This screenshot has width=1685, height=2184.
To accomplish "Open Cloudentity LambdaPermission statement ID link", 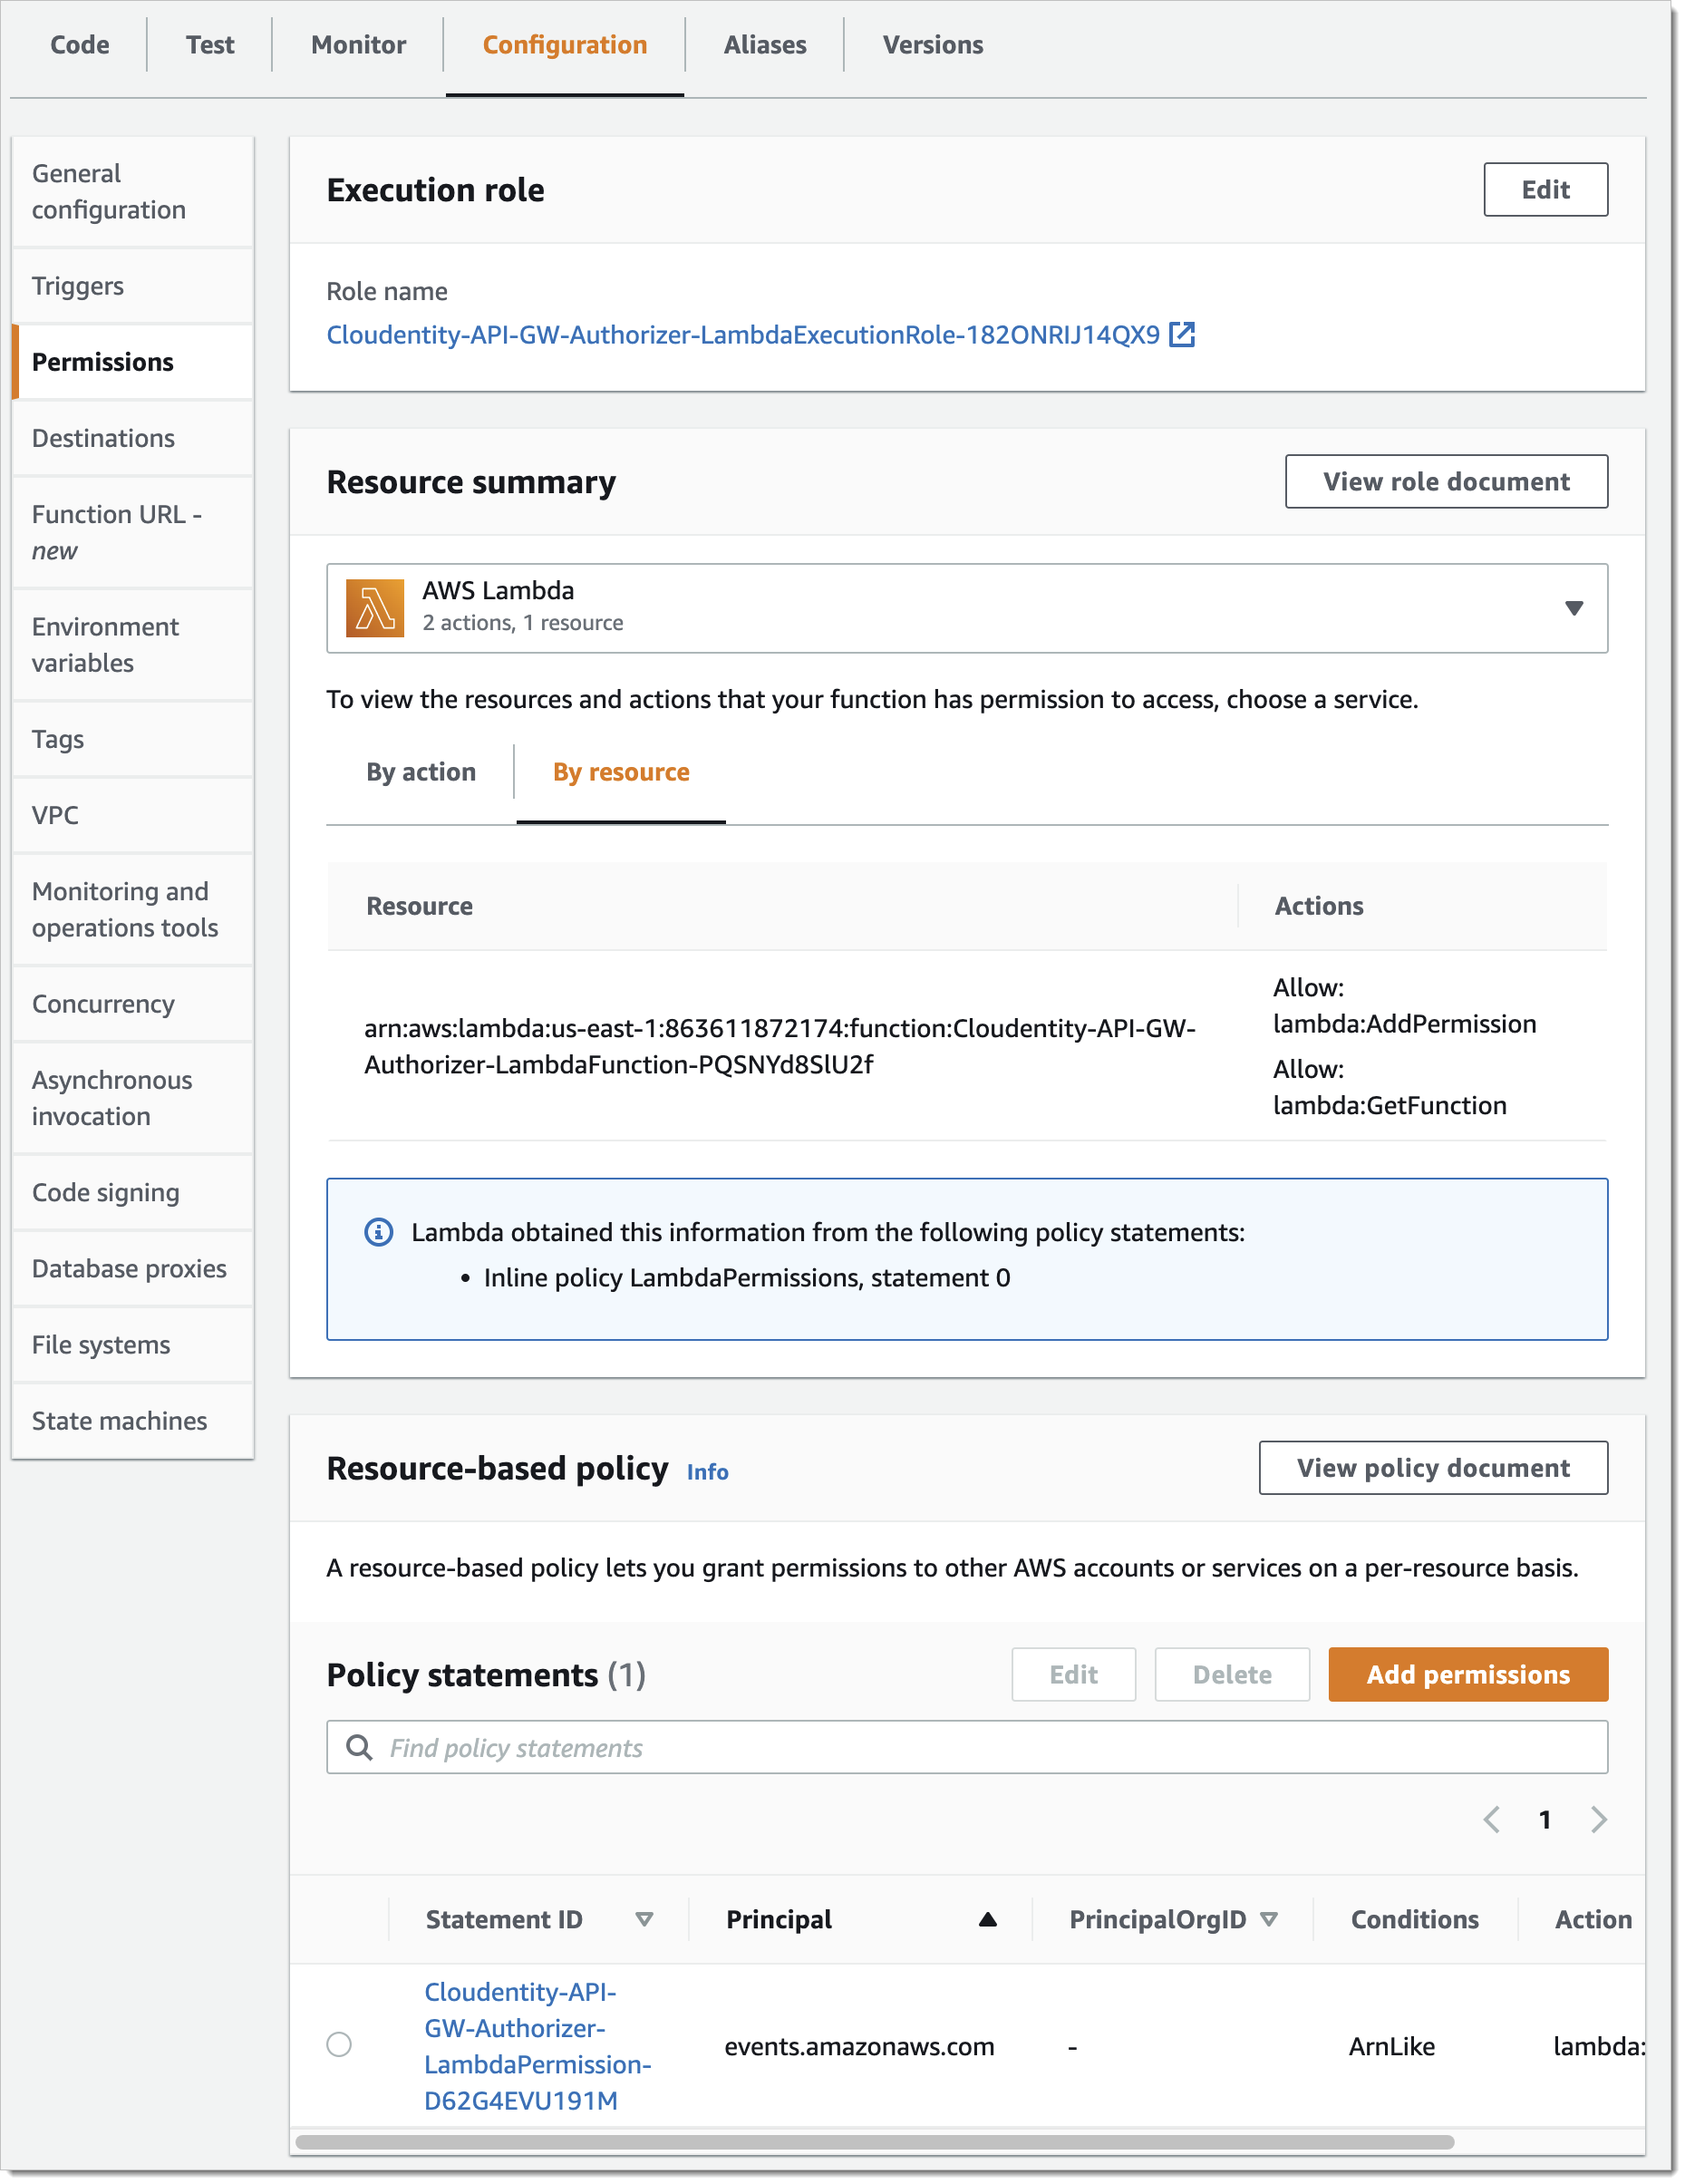I will 537,2046.
